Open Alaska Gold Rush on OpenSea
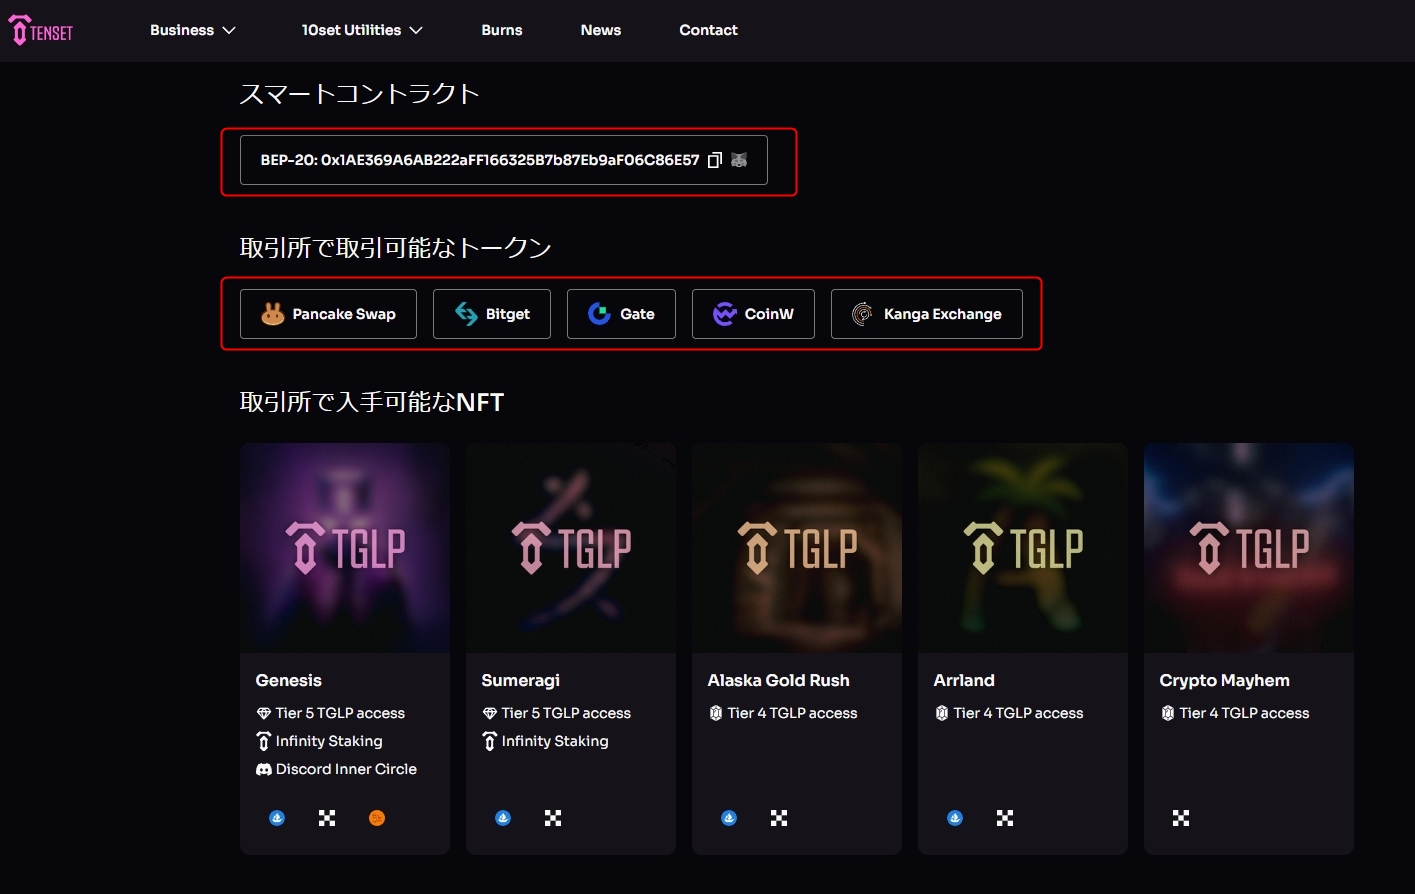Viewport: 1415px width, 894px height. 729,818
